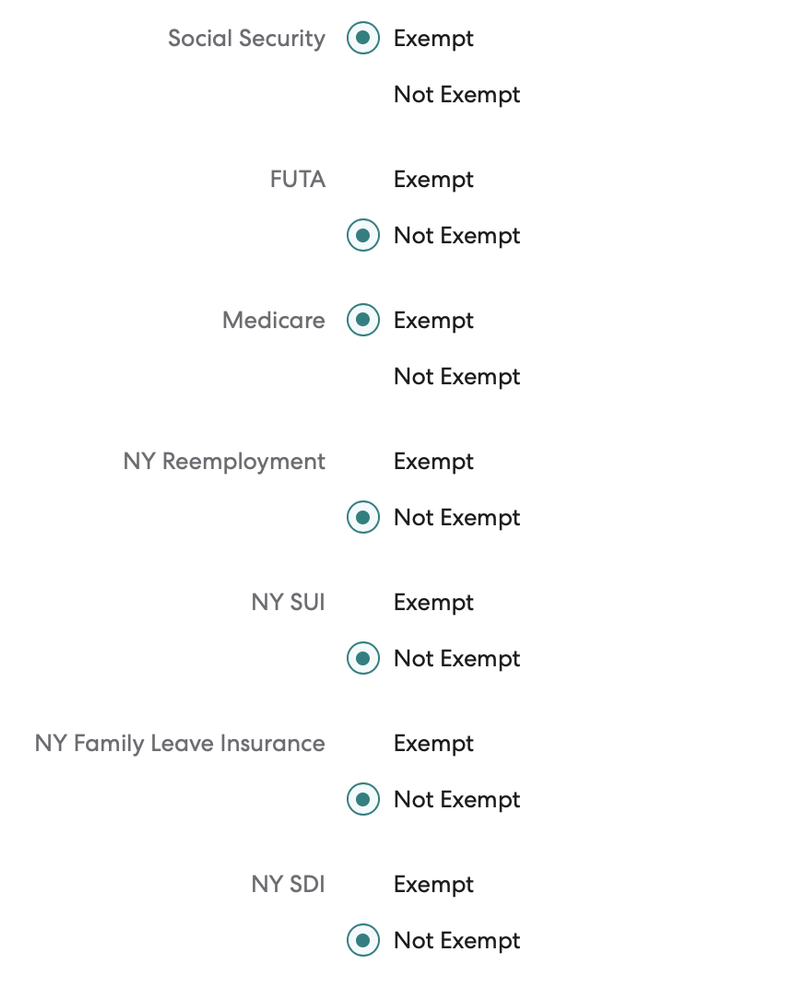The image size is (804, 999).
Task: Click the NY Family Leave Insurance label
Action: point(180,743)
